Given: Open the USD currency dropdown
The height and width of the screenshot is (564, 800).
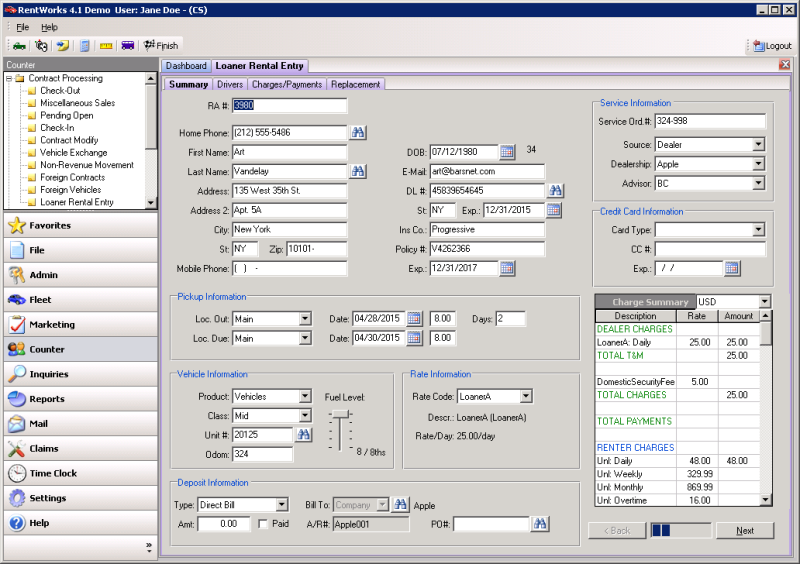Looking at the screenshot, I should click(764, 302).
